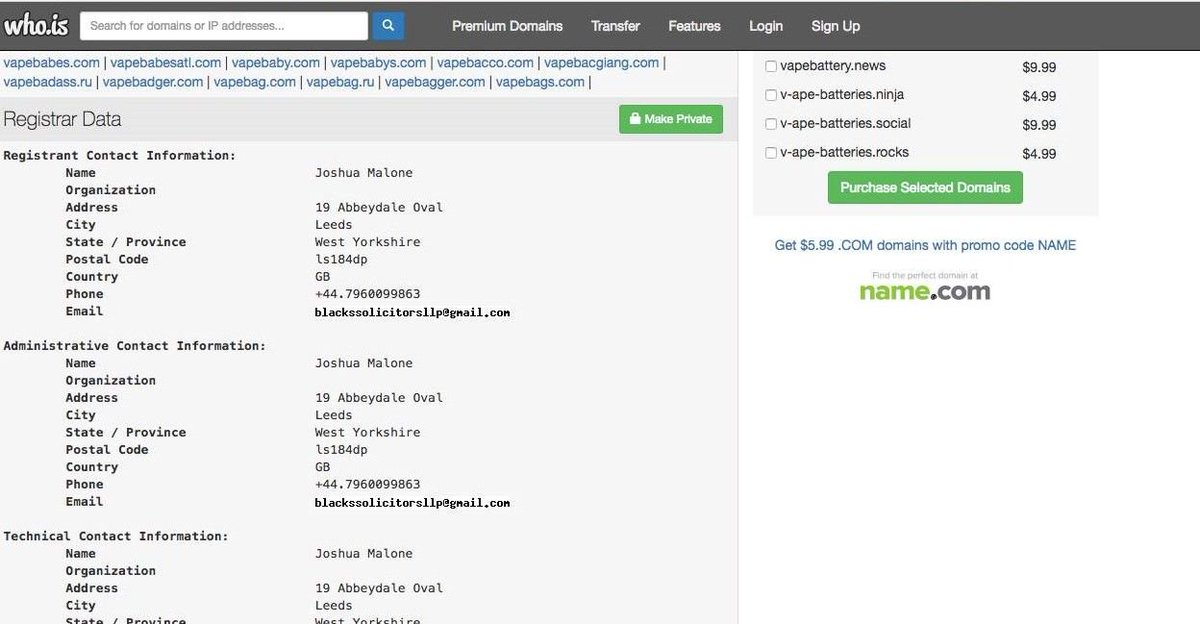Click Administrative Contact Information heading
Screen dimensions: 1200x624
[x=135, y=346]
